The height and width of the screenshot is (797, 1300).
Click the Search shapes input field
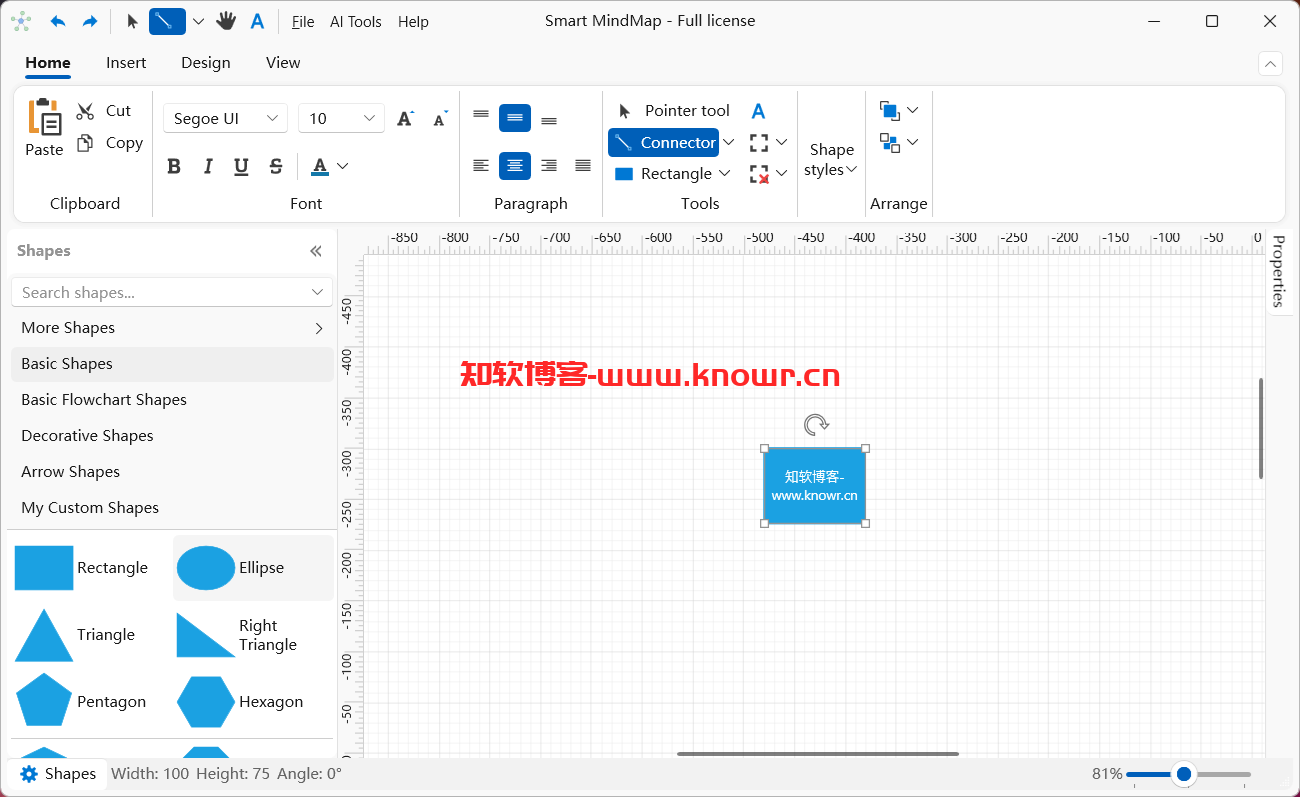(172, 292)
